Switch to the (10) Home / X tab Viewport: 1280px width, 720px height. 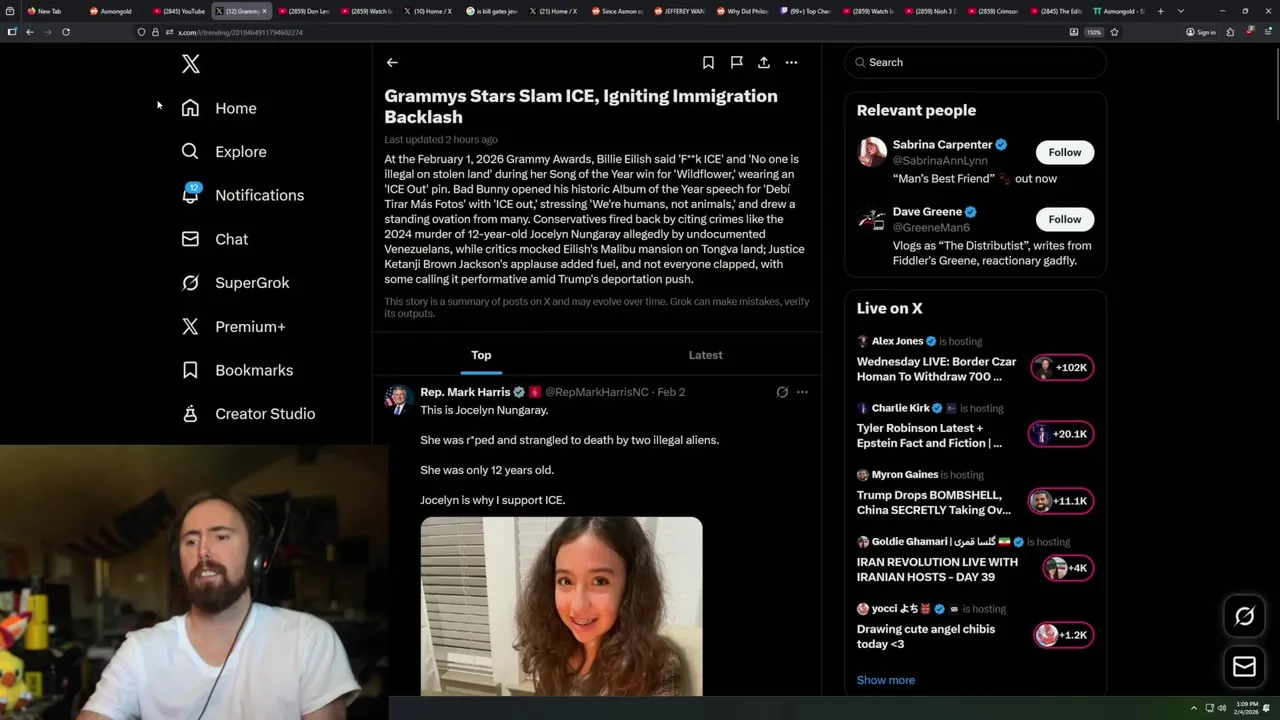[430, 11]
